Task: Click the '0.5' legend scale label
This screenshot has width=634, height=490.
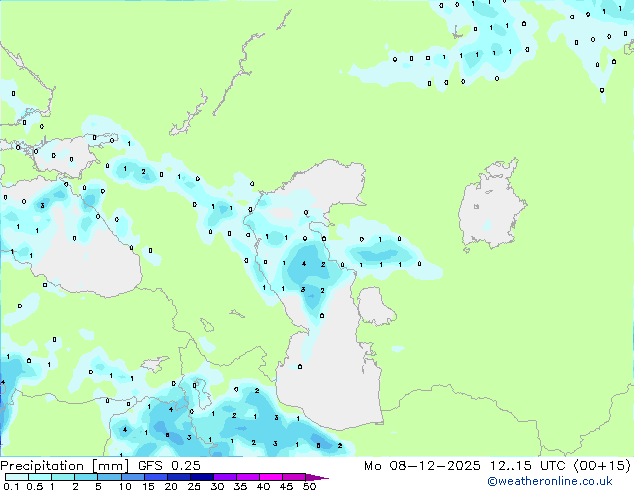Action: click(35, 486)
